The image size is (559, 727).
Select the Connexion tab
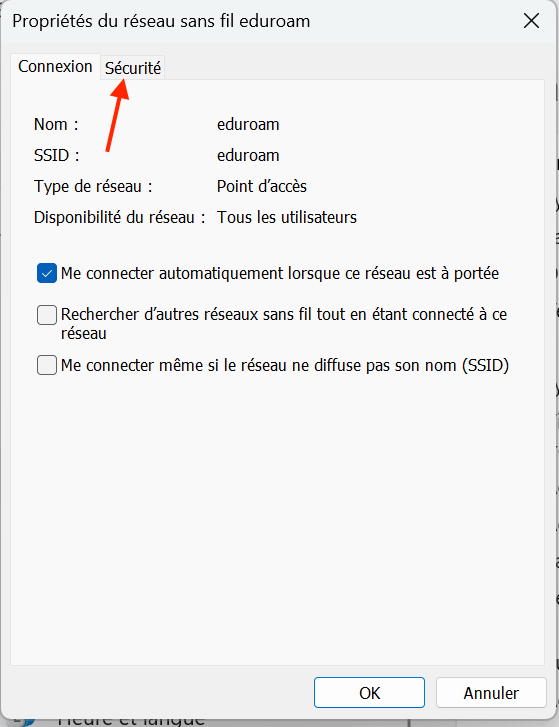click(x=55, y=66)
